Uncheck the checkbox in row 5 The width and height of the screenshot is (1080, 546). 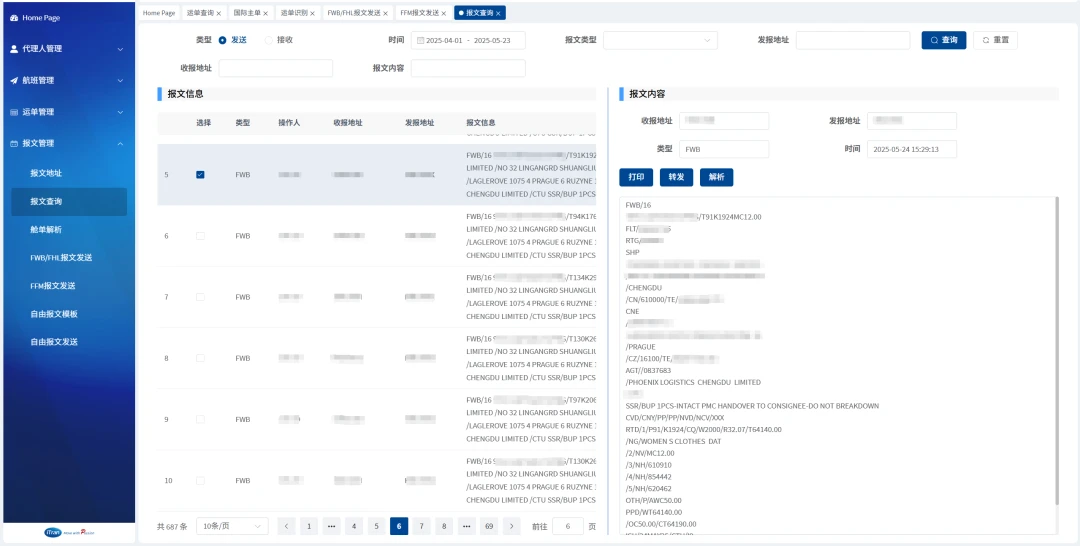[x=200, y=175]
